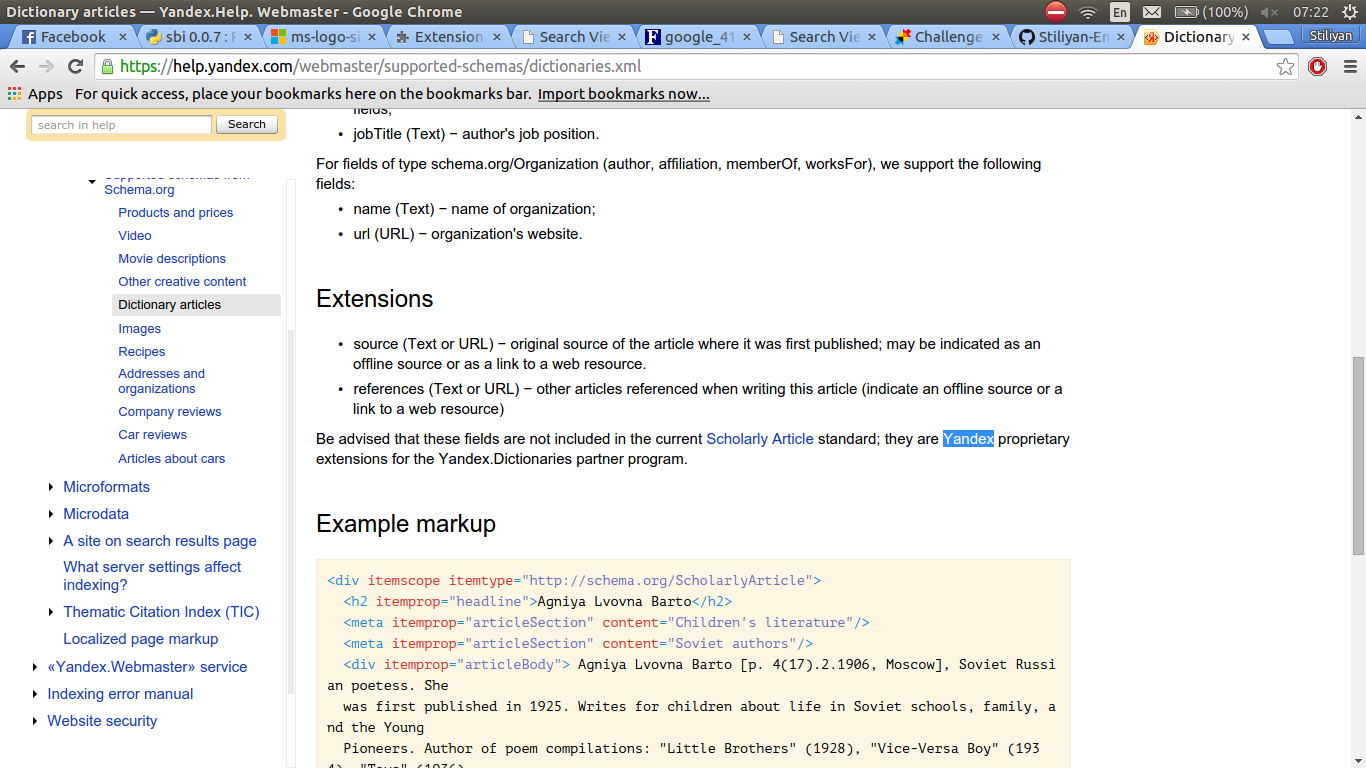The width and height of the screenshot is (1366, 768).
Task: Open Articles about cars page
Action: pyautogui.click(x=172, y=459)
